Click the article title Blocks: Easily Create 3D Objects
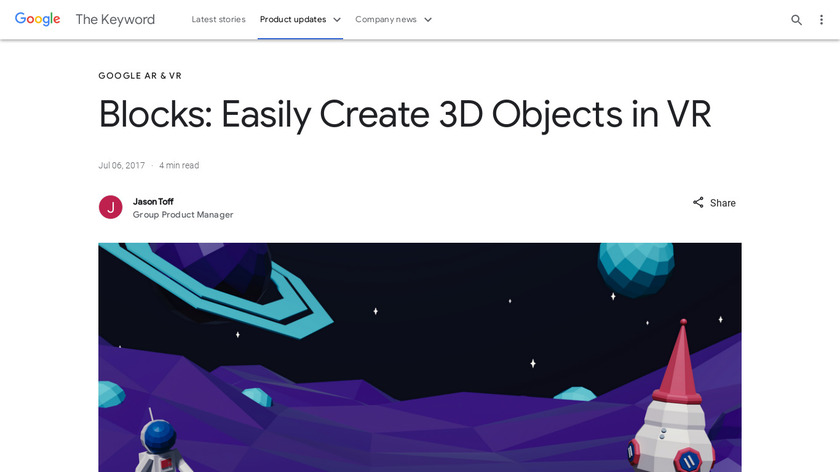This screenshot has height=472, width=840. (x=405, y=114)
